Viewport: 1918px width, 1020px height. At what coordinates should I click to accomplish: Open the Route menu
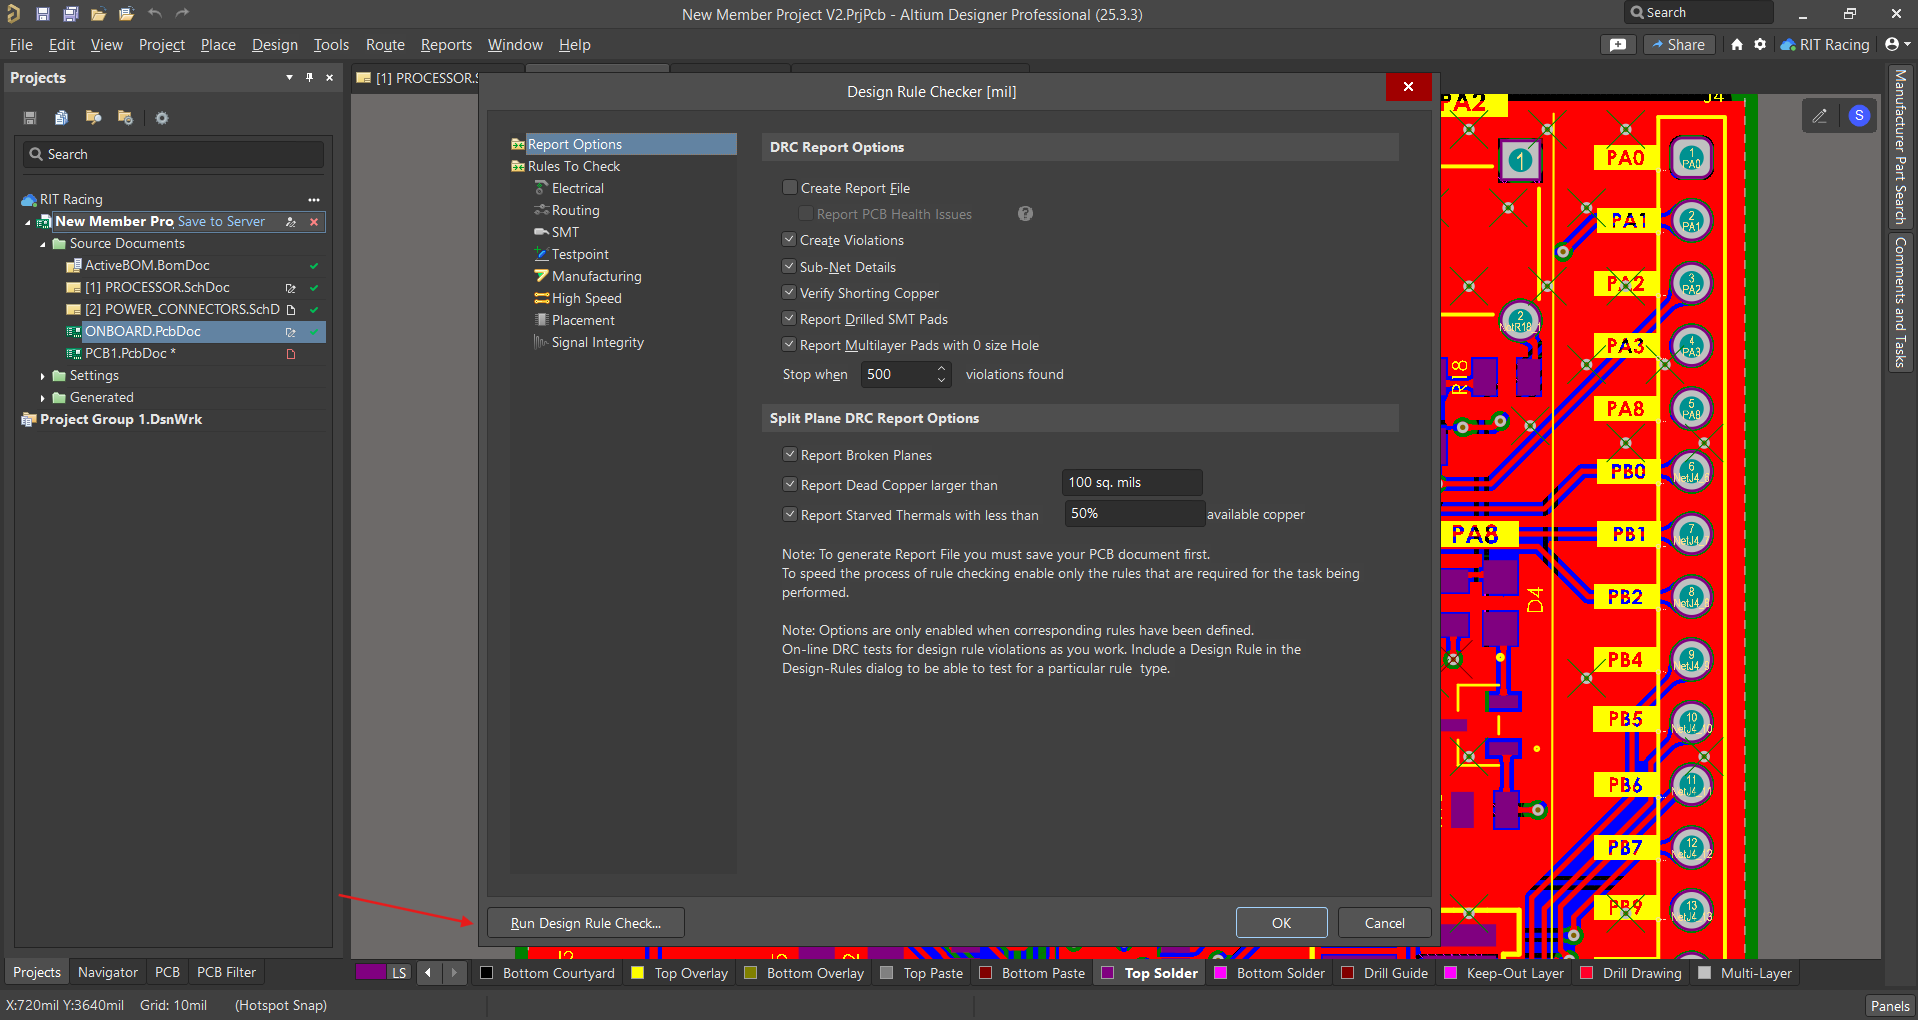point(385,45)
